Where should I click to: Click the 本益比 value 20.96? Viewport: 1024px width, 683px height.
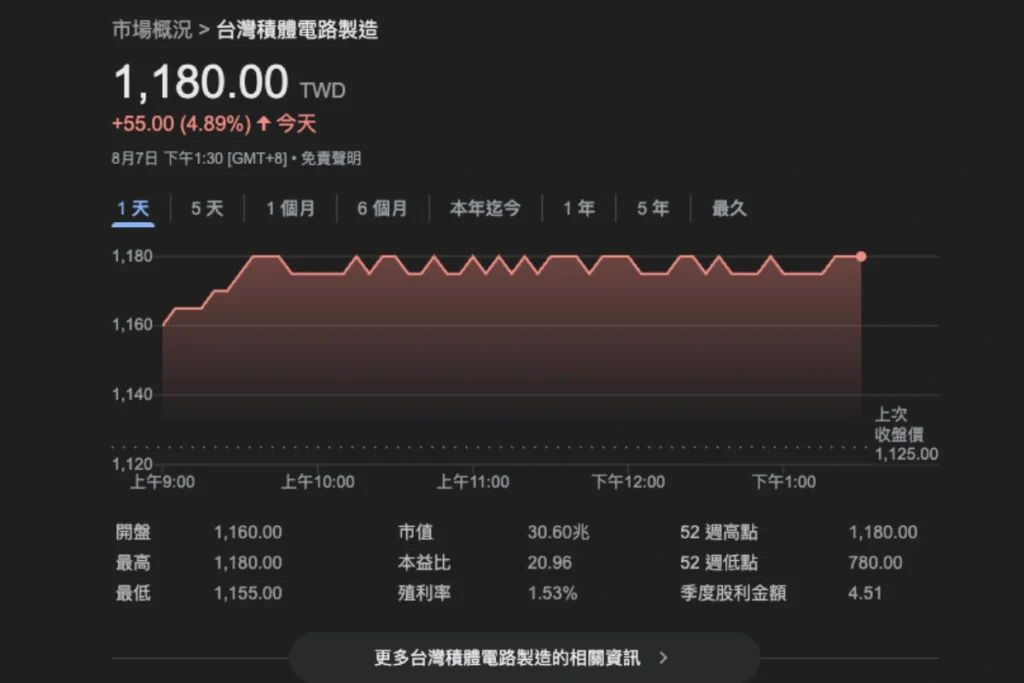click(549, 563)
